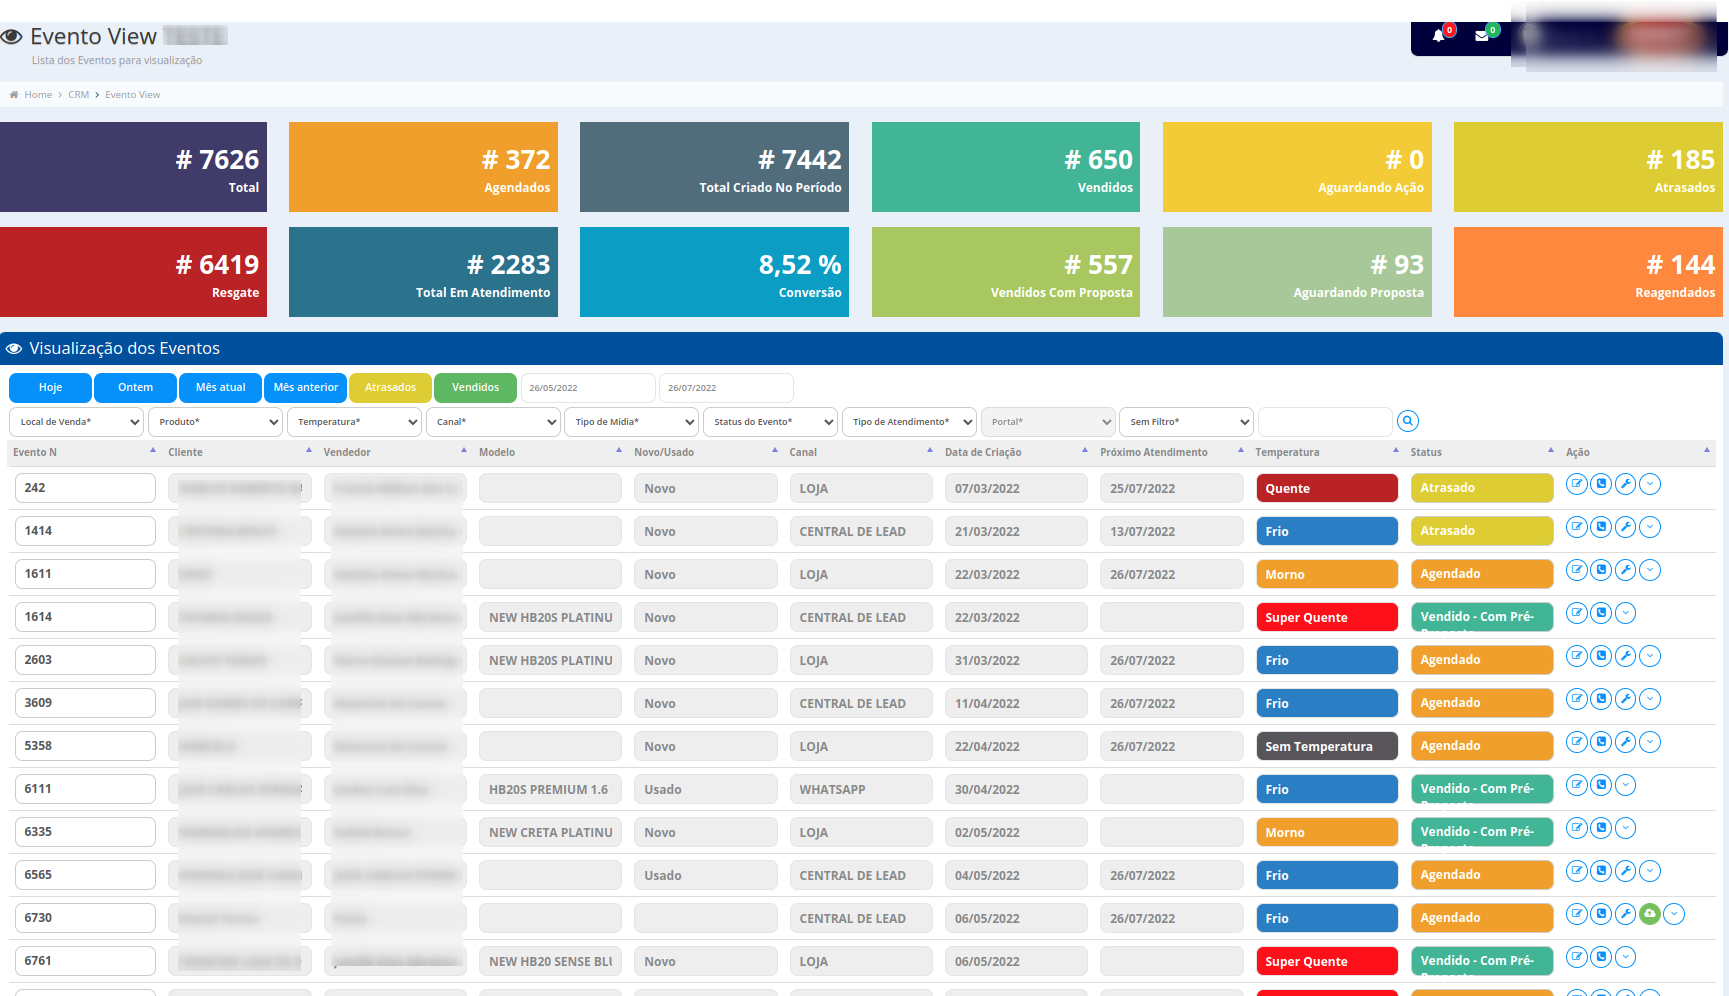This screenshot has width=1729, height=996.
Task: Expand the chevron menu for event 2603
Action: coord(1650,656)
